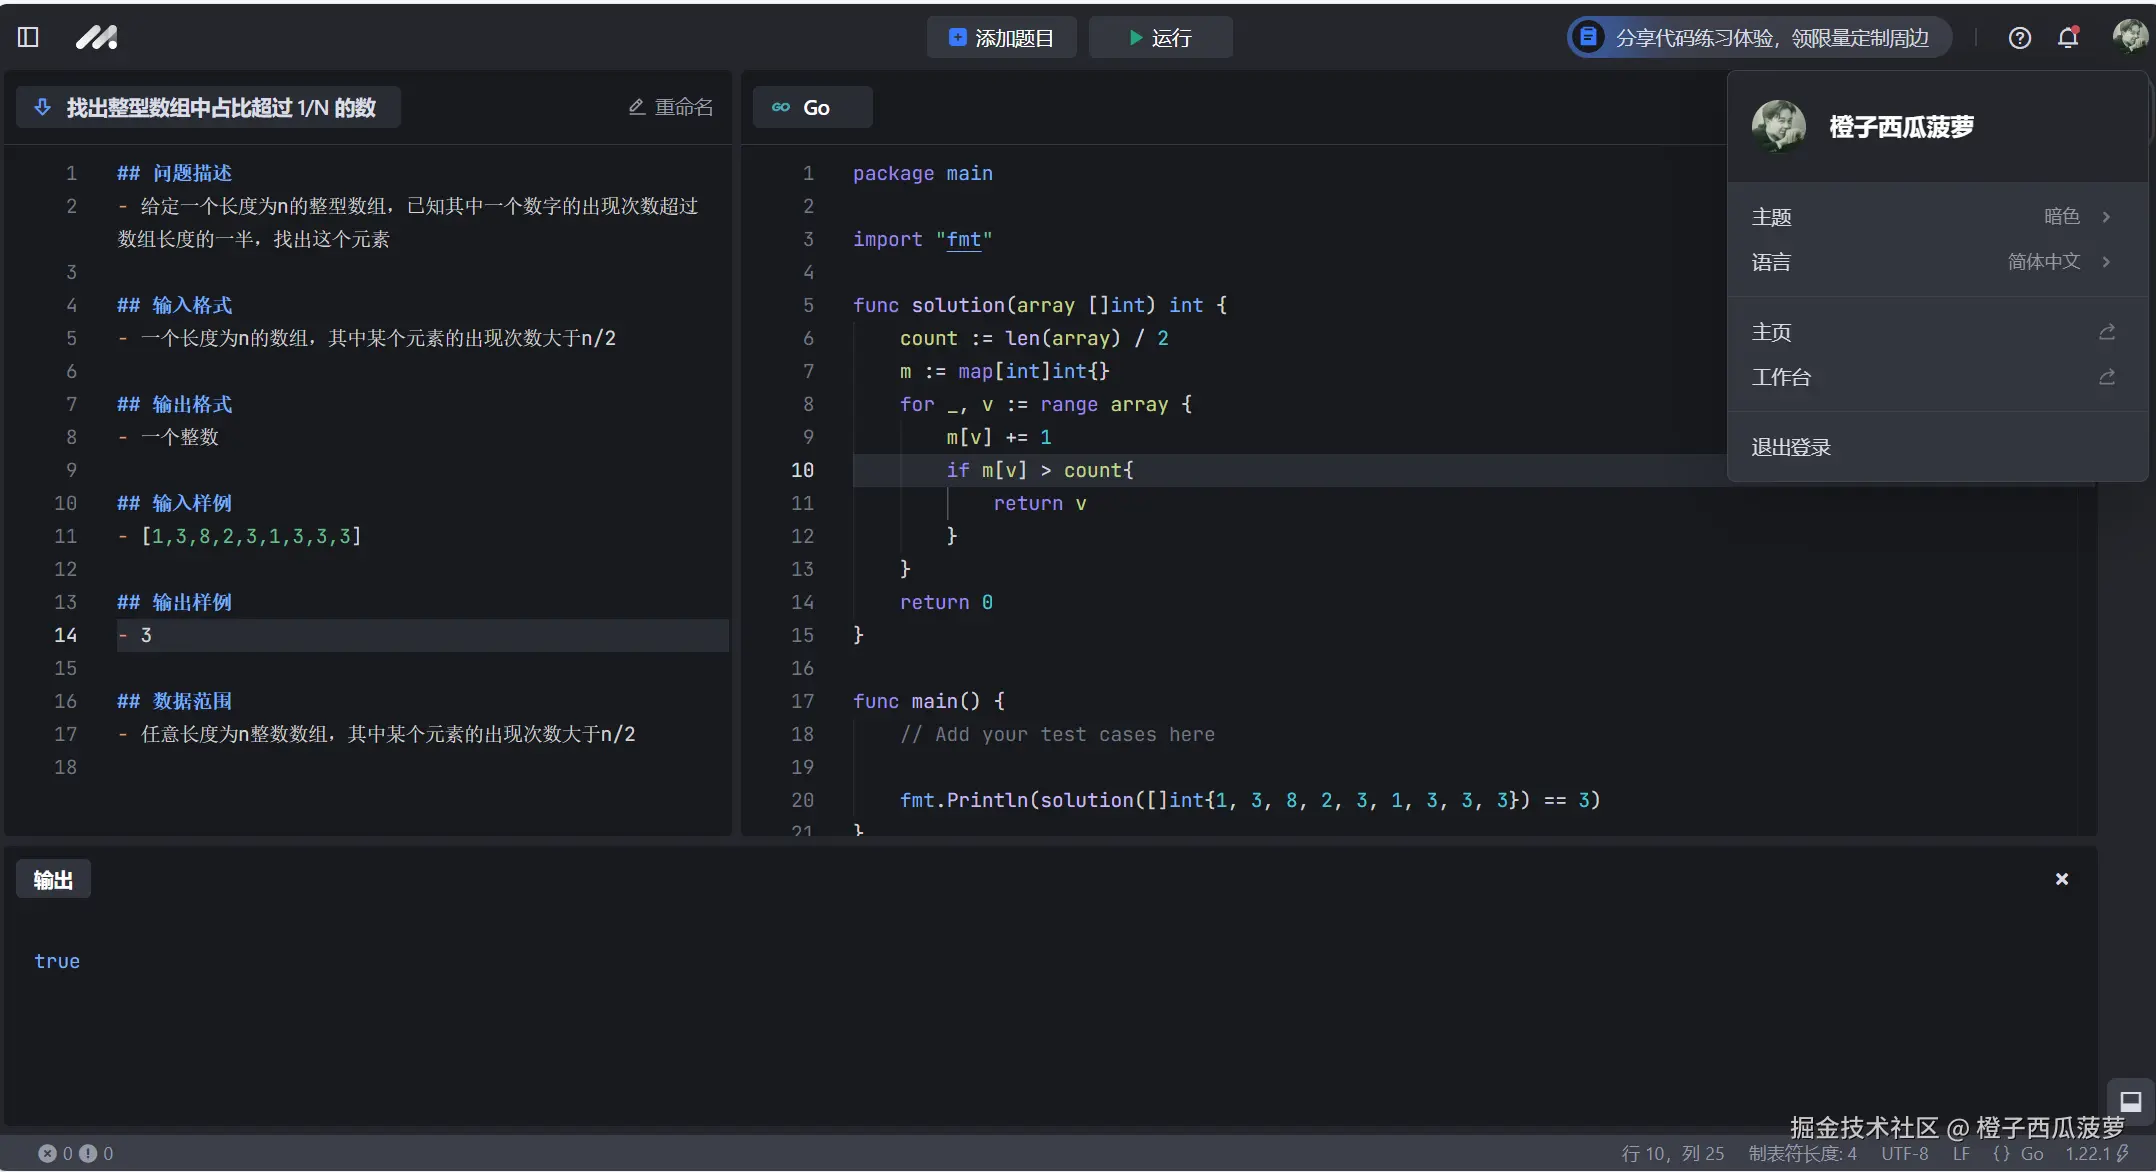Open the notifications bell icon
Screen dimensions: 2156x1172
click(x=2068, y=38)
